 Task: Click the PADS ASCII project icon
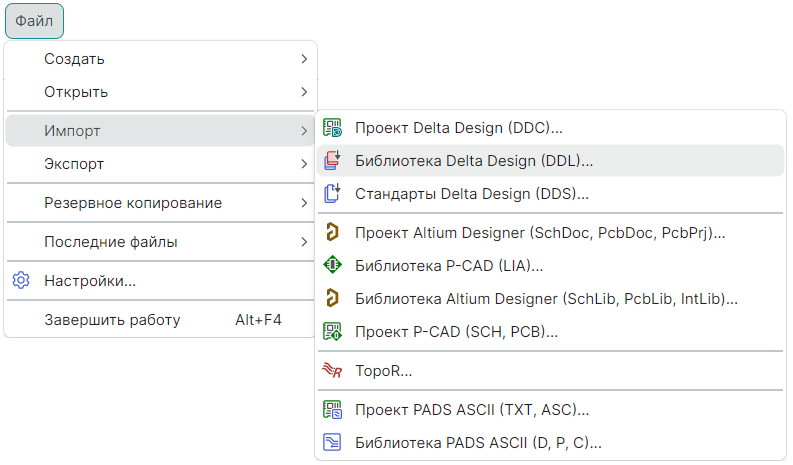(x=333, y=409)
